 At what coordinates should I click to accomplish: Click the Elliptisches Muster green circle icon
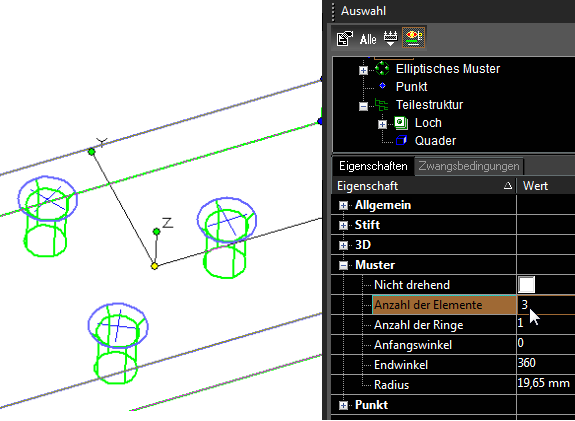[382, 69]
